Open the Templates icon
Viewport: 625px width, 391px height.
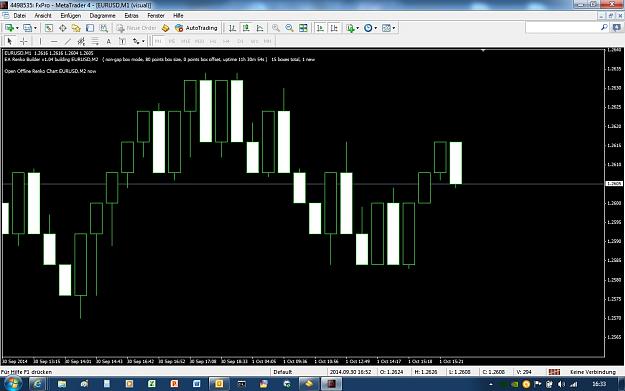[386, 28]
